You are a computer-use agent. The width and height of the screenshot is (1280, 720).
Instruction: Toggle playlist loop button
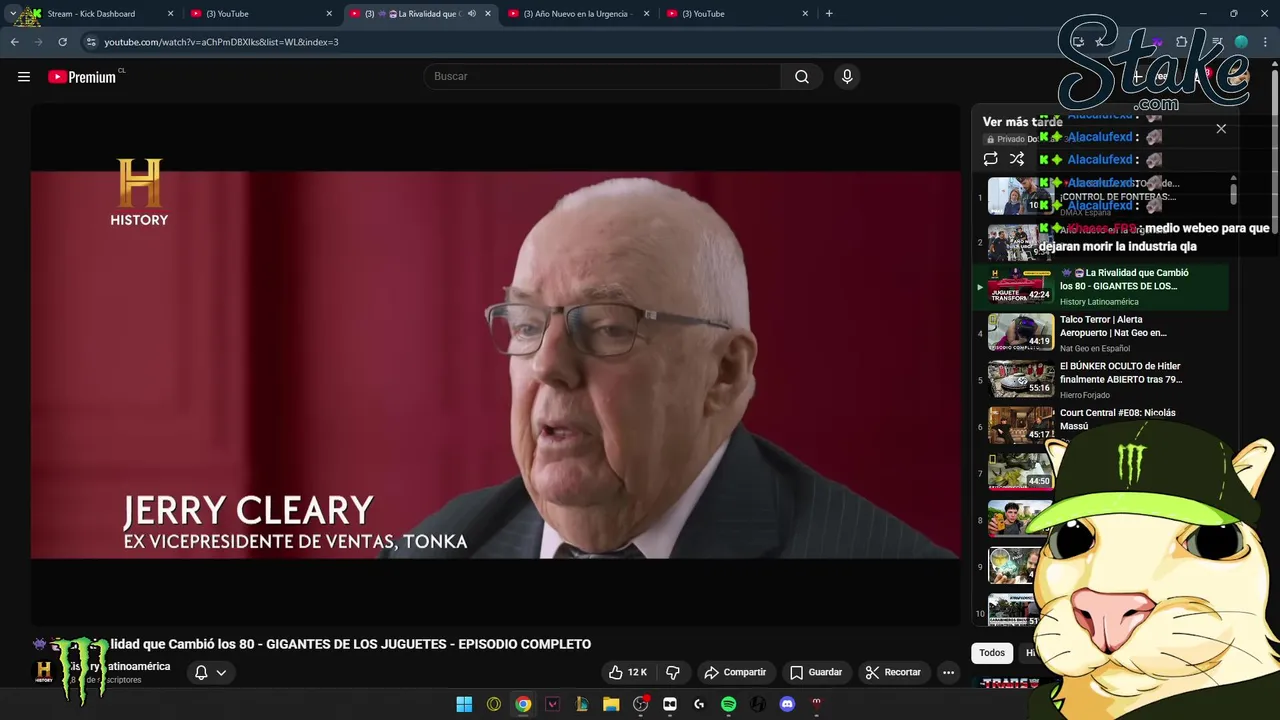[x=990, y=159]
